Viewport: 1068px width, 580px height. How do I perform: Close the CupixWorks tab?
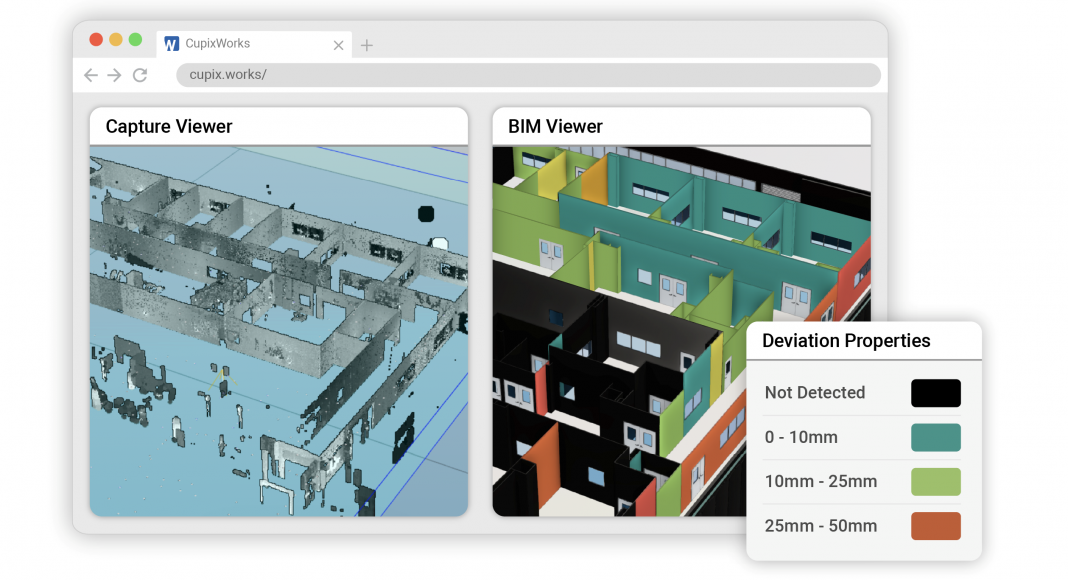pos(338,45)
